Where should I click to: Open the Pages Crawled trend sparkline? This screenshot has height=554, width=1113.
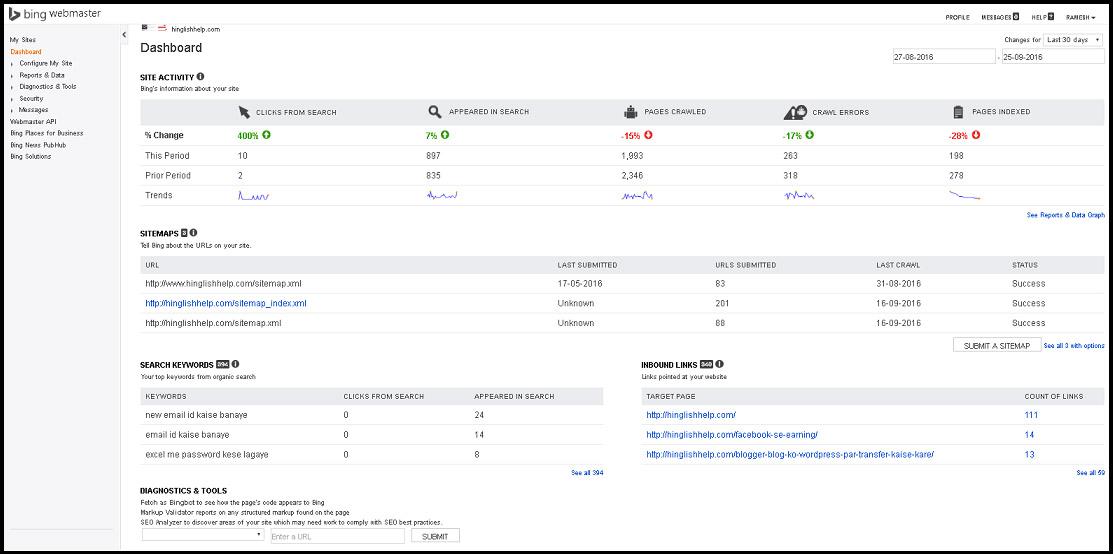pos(637,195)
